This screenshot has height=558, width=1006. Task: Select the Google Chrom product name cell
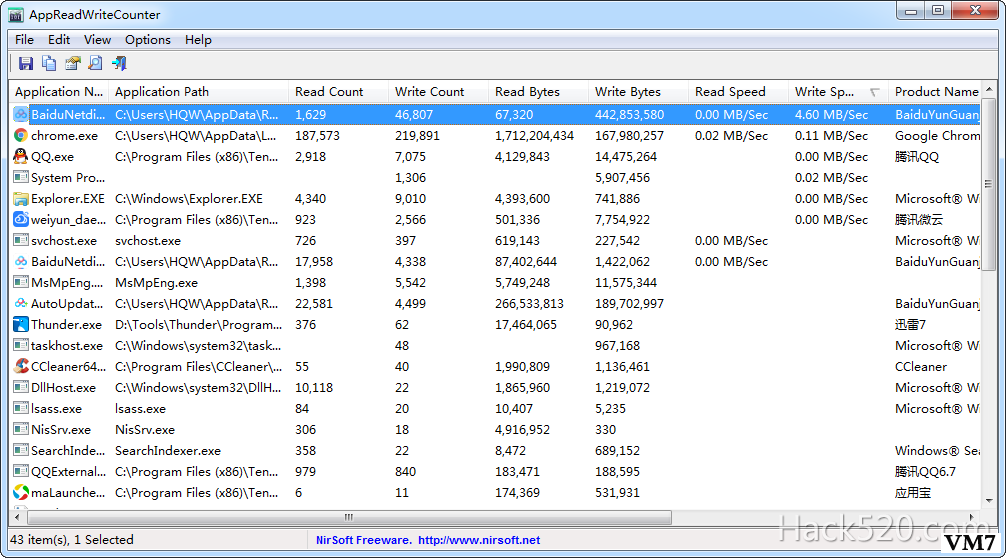click(x=937, y=136)
